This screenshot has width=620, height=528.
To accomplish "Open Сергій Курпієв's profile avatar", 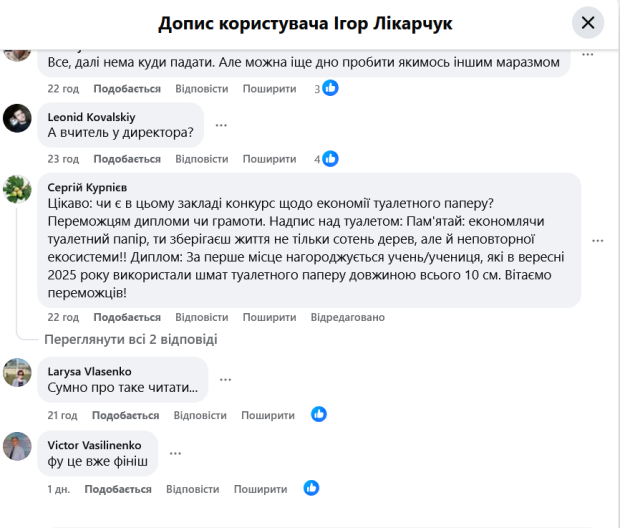I will tap(17, 189).
